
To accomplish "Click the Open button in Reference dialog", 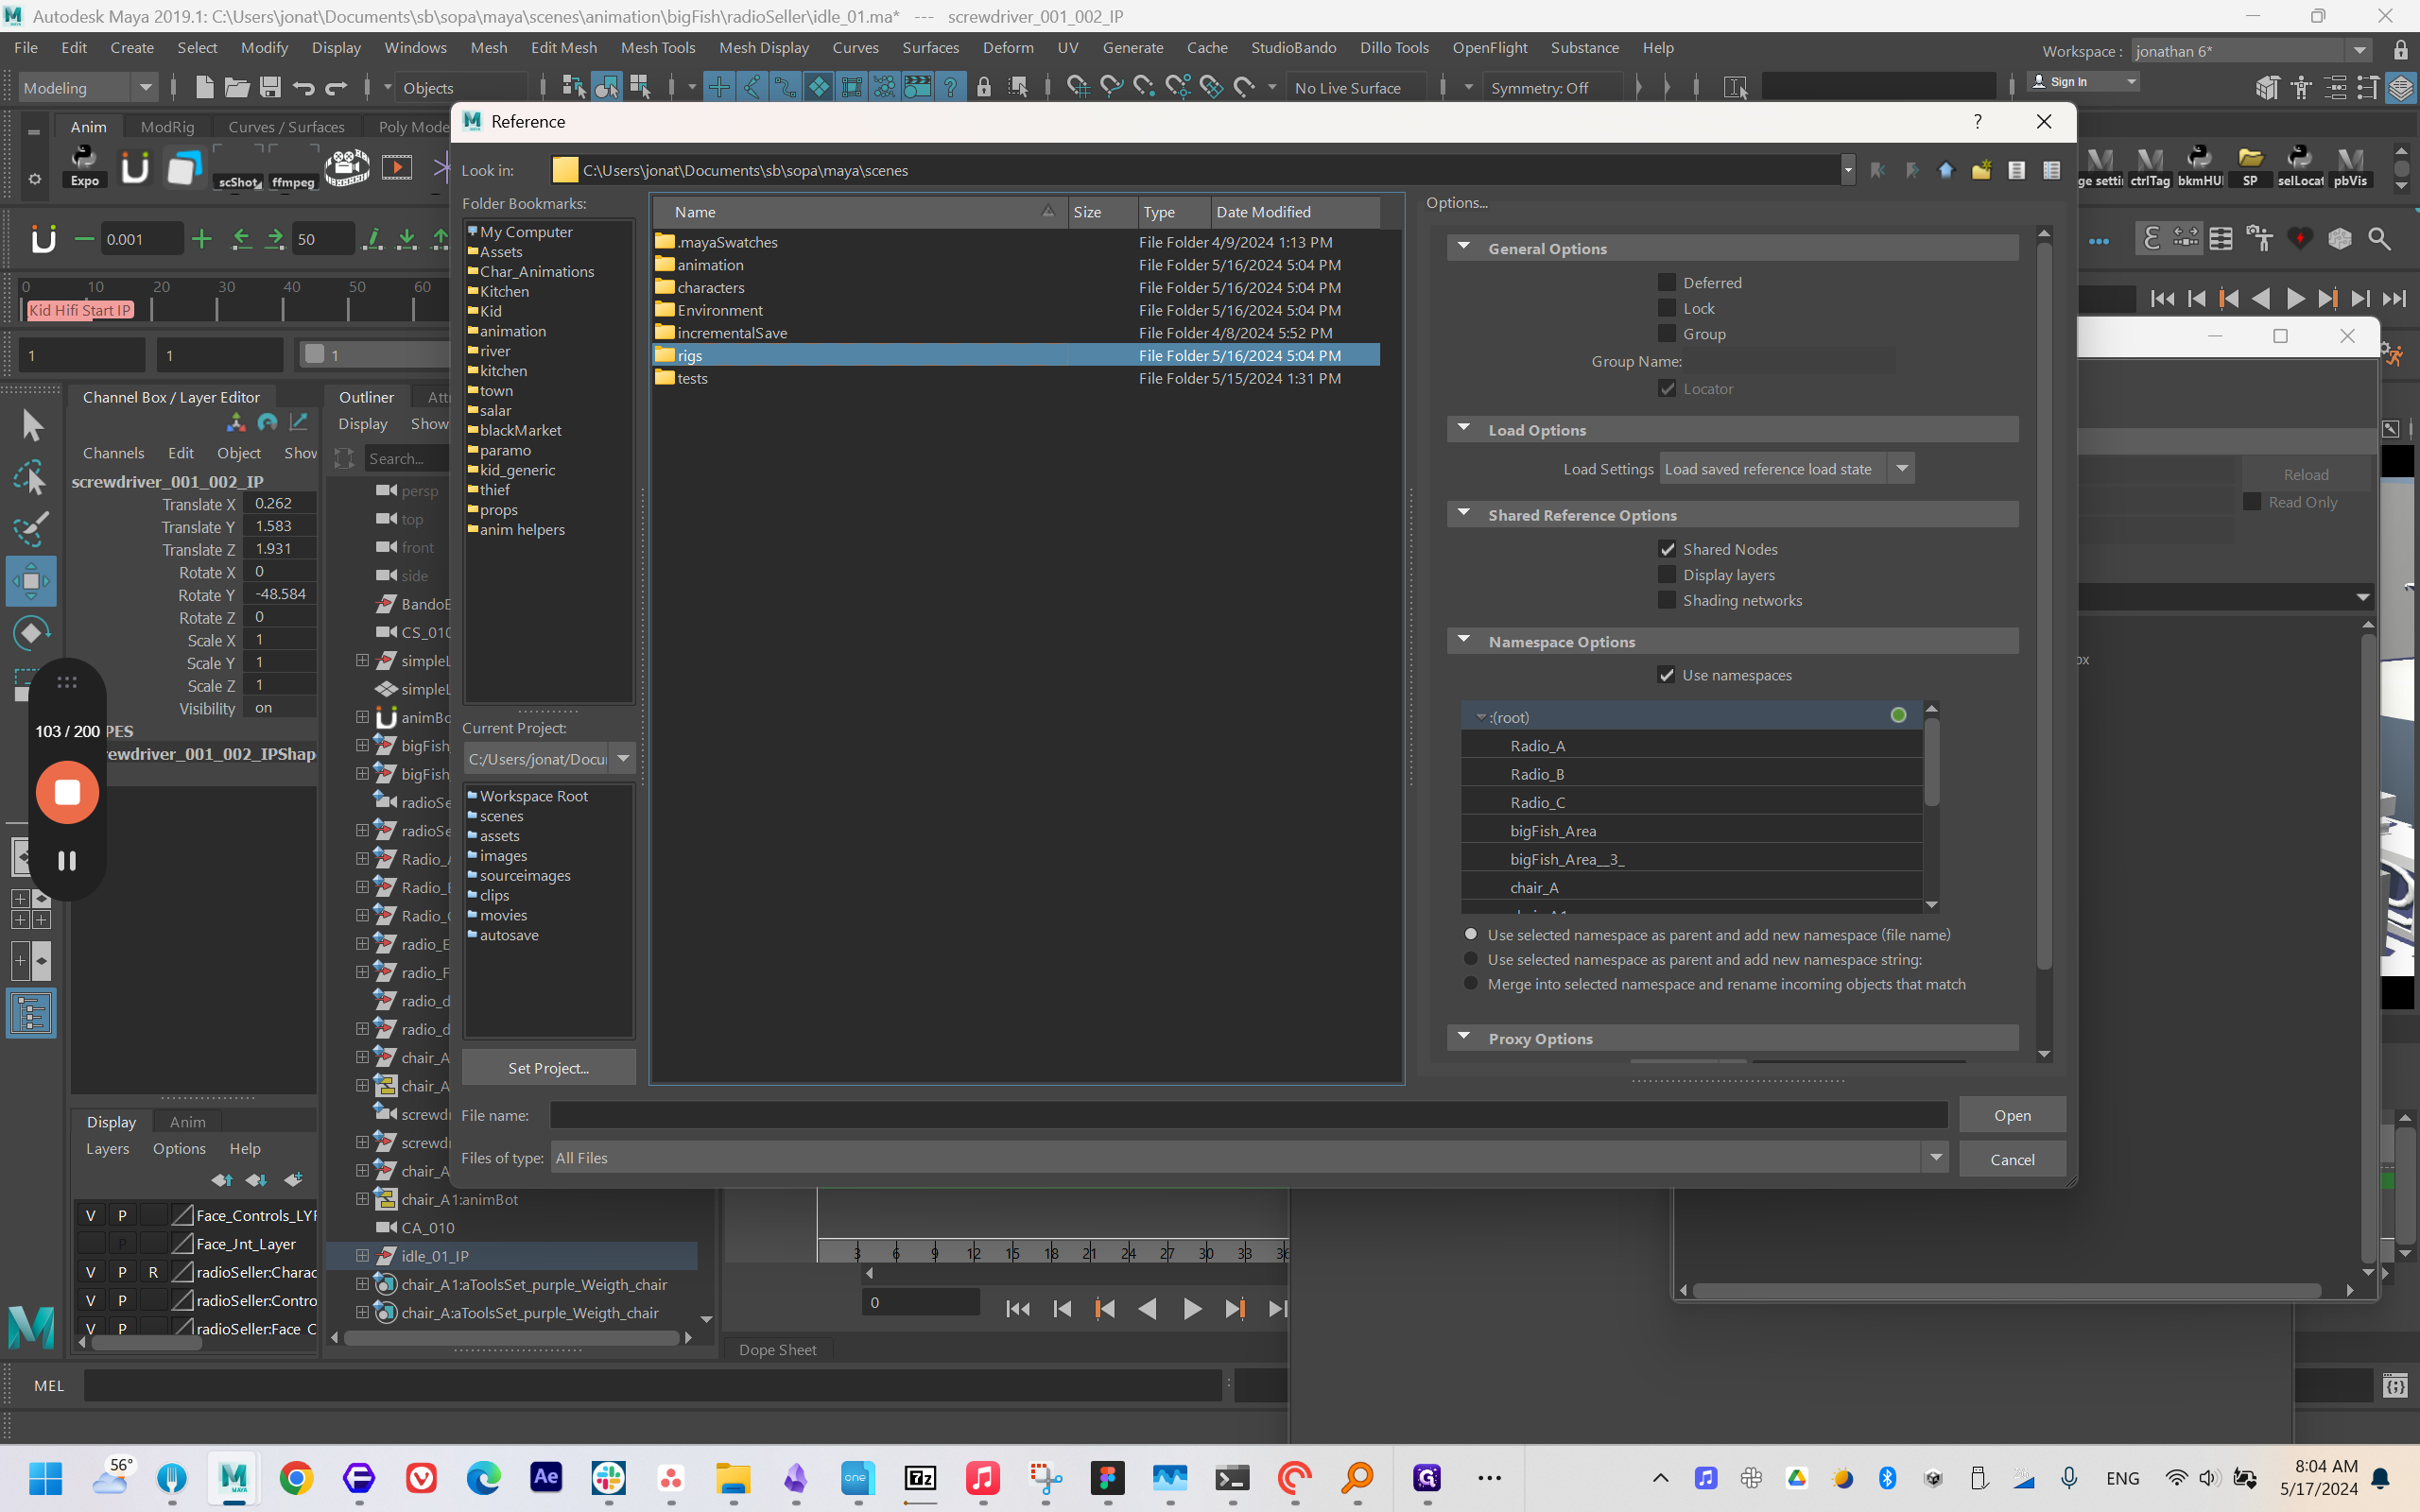I will (x=2012, y=1115).
